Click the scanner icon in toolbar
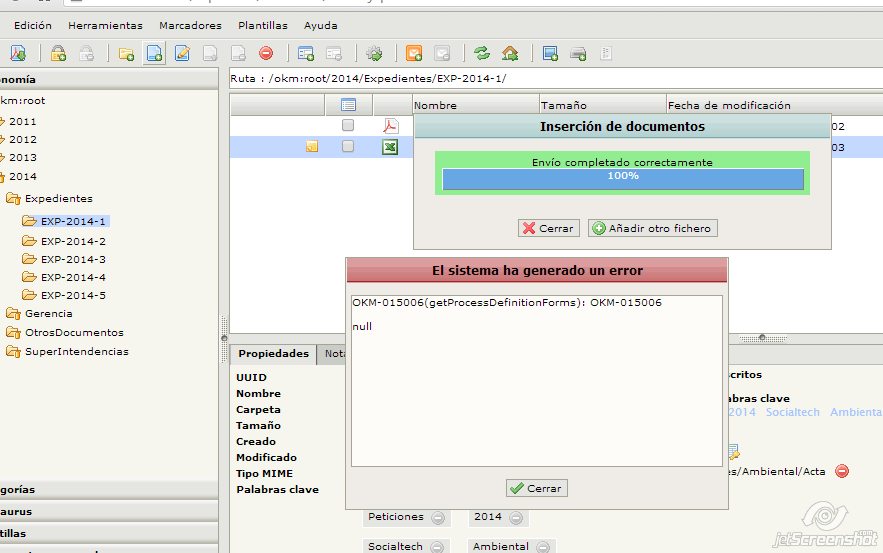Screen dimensions: 883x553 [578, 54]
